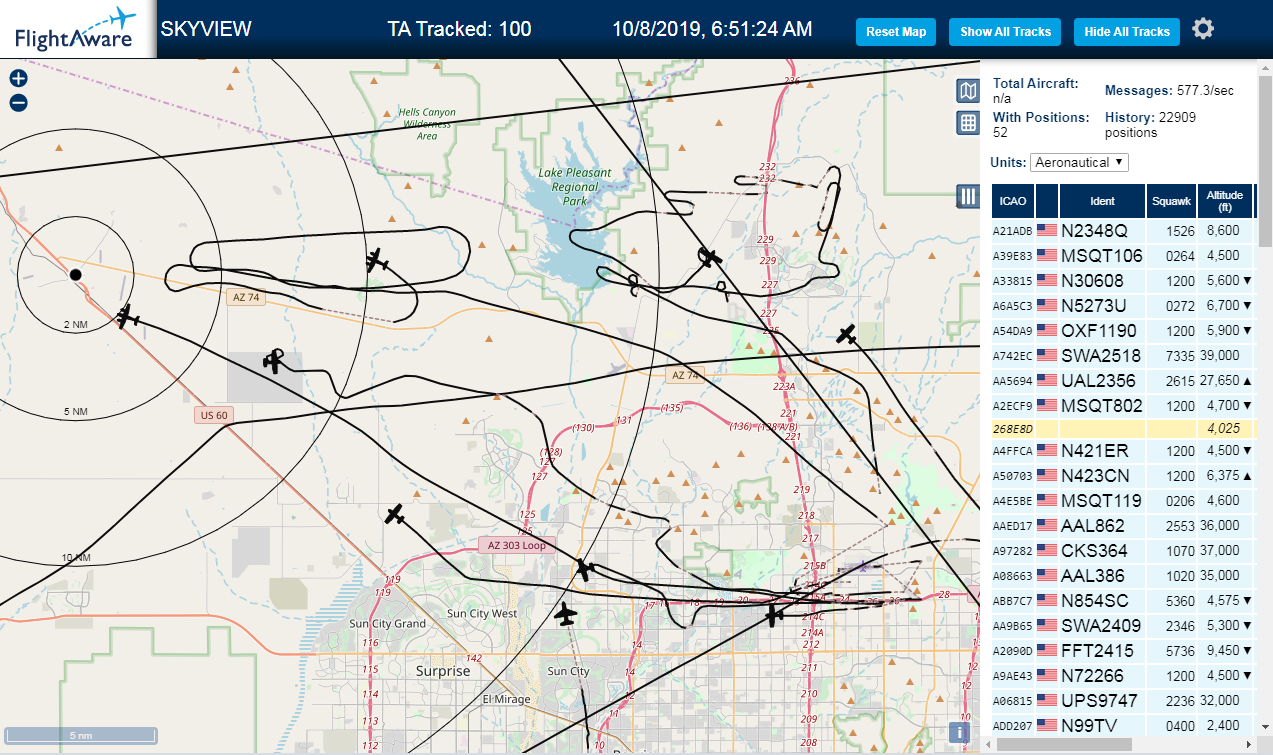Click the A742EC ICAO code
The width and height of the screenshot is (1273, 755).
[x=1012, y=355]
